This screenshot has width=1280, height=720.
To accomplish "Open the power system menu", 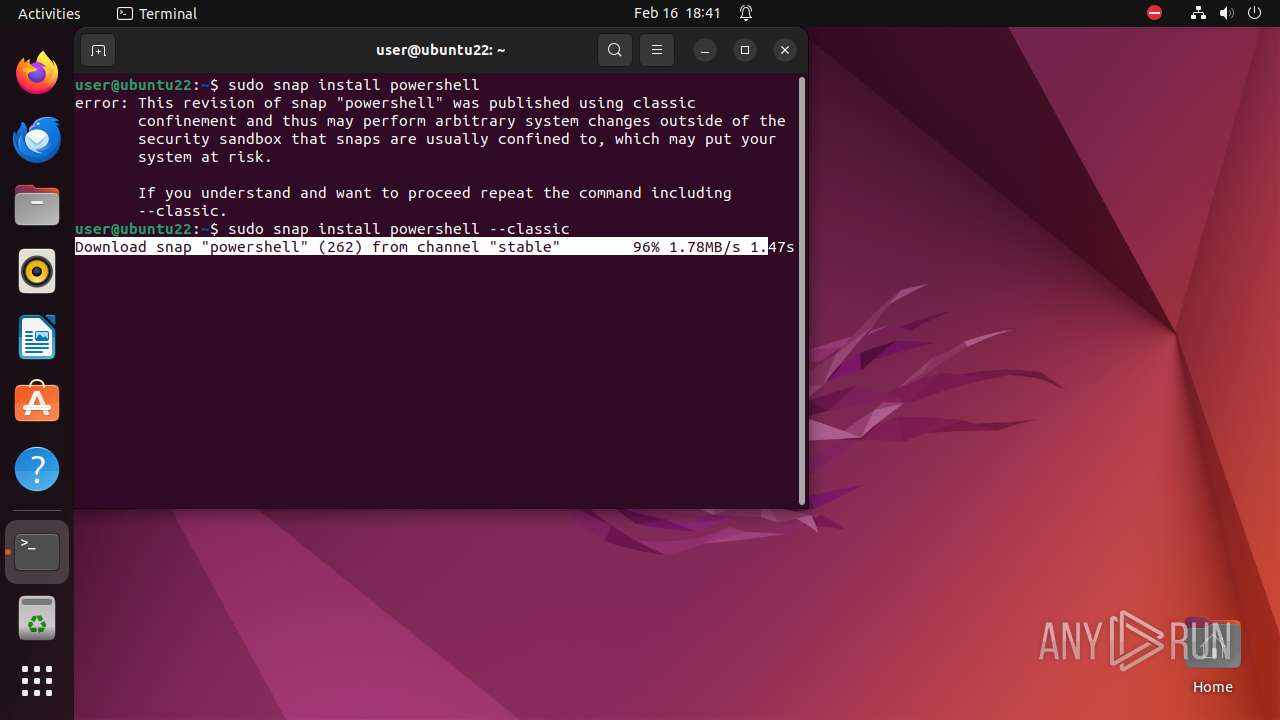I will [x=1254, y=13].
